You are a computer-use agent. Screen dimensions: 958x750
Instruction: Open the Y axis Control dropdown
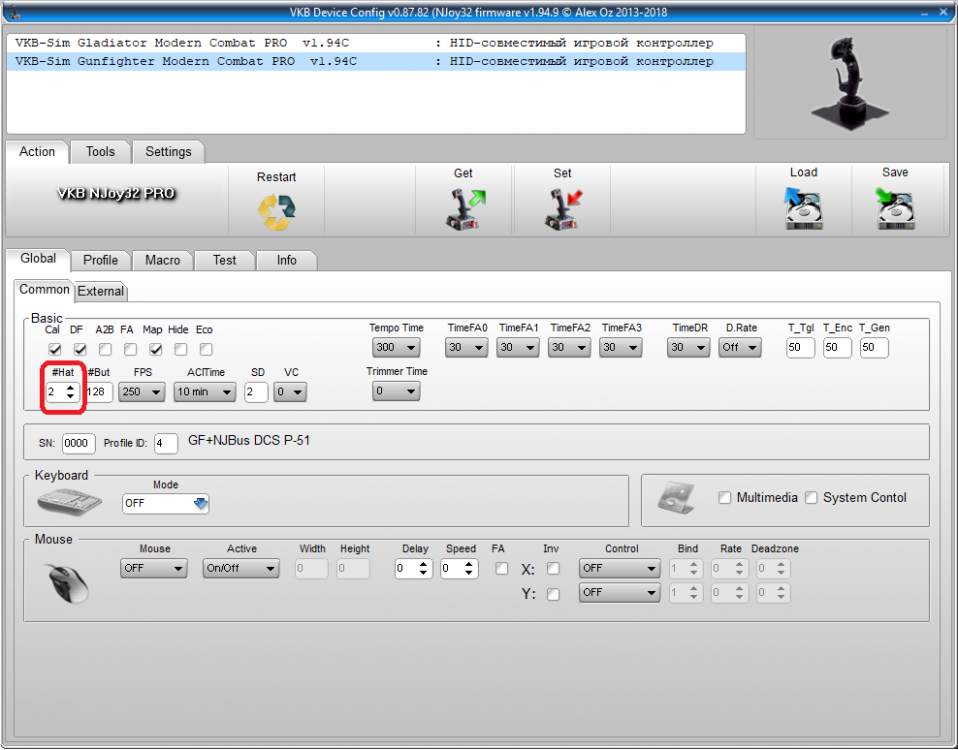click(620, 593)
